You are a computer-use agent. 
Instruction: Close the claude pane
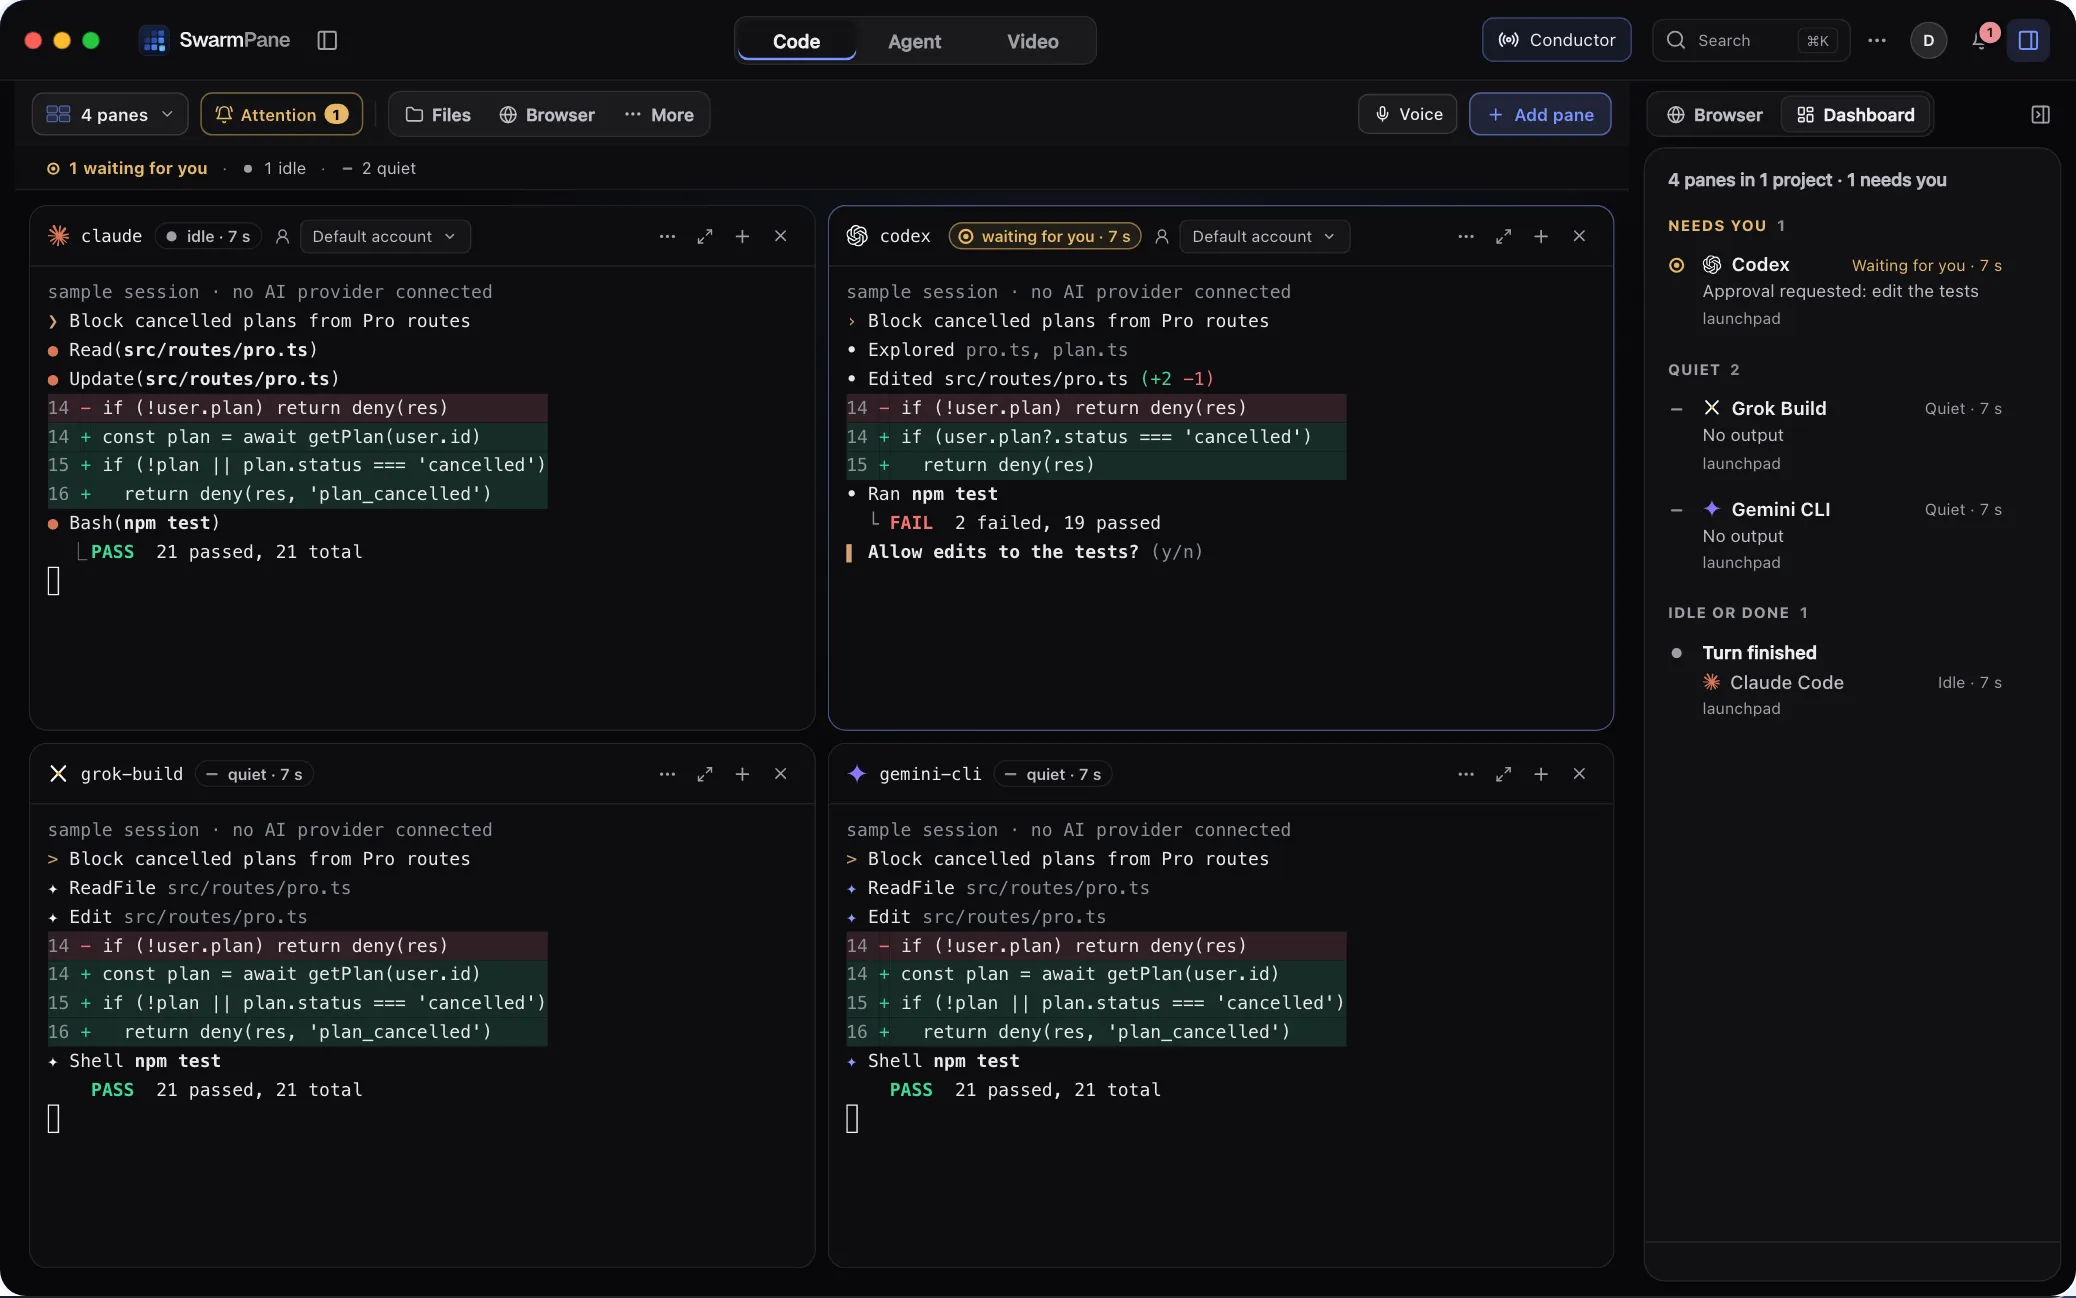coord(780,236)
